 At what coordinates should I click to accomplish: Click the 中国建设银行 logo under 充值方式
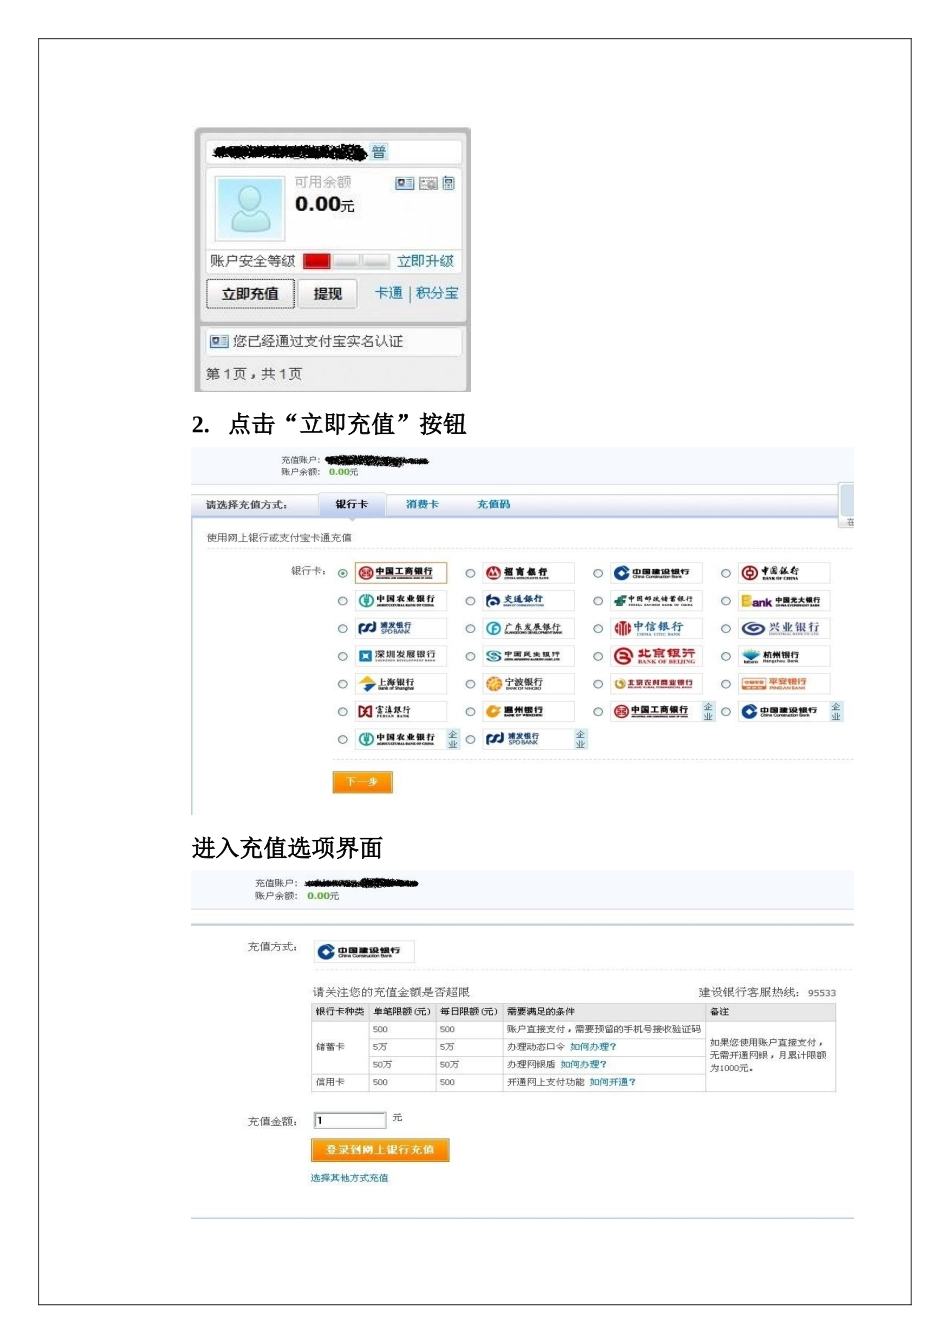pyautogui.click(x=364, y=951)
